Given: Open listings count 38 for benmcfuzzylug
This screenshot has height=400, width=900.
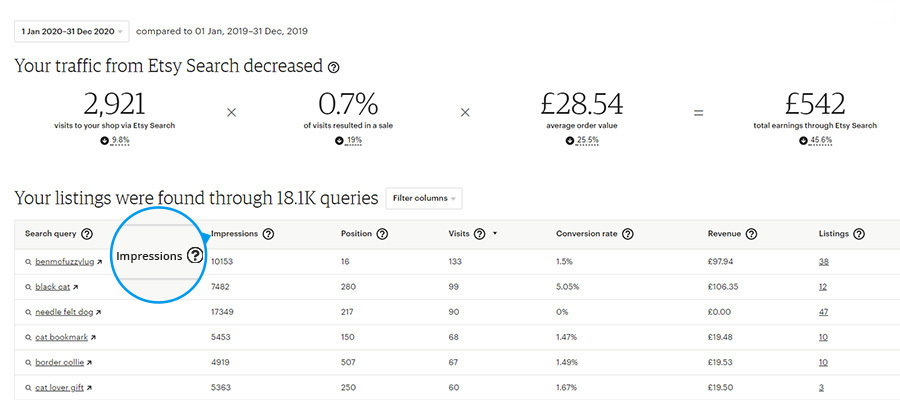Looking at the screenshot, I should [x=824, y=262].
